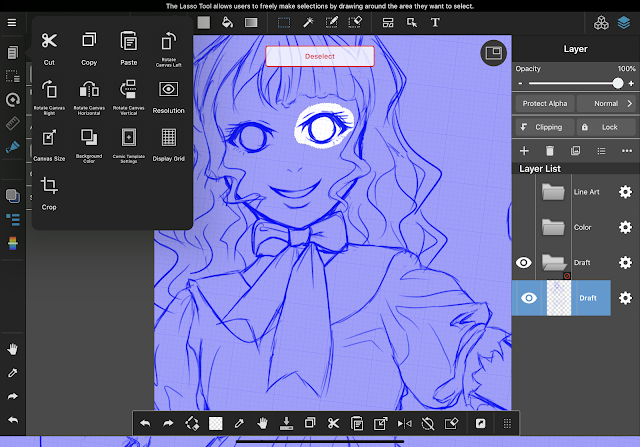Choose Background Color option
Image resolution: width=640 pixels, height=447 pixels.
click(x=89, y=145)
